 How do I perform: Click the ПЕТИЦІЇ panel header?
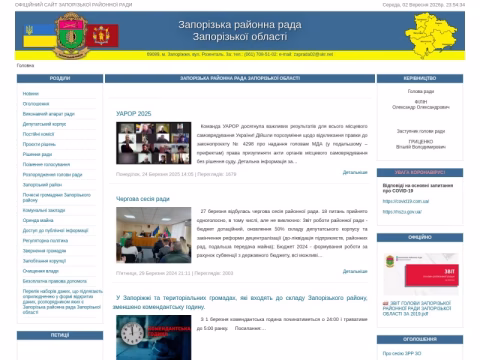[x=60, y=335]
